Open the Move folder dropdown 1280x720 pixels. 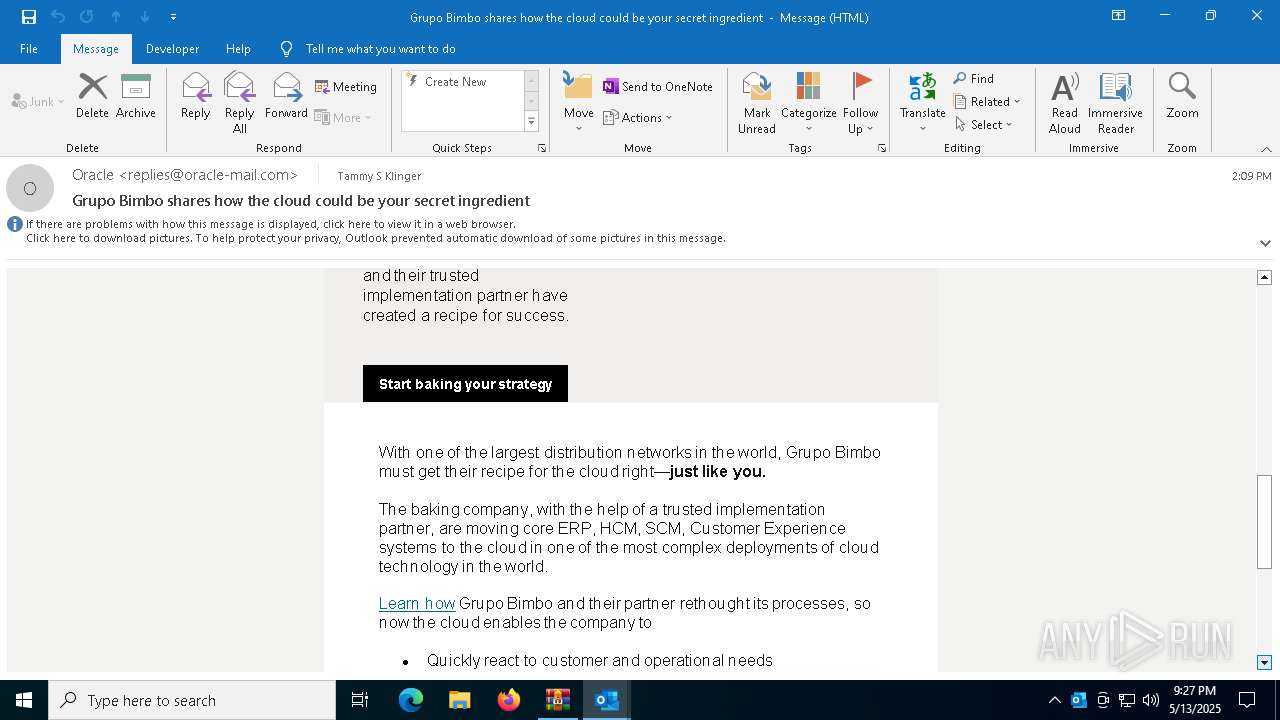point(578,103)
